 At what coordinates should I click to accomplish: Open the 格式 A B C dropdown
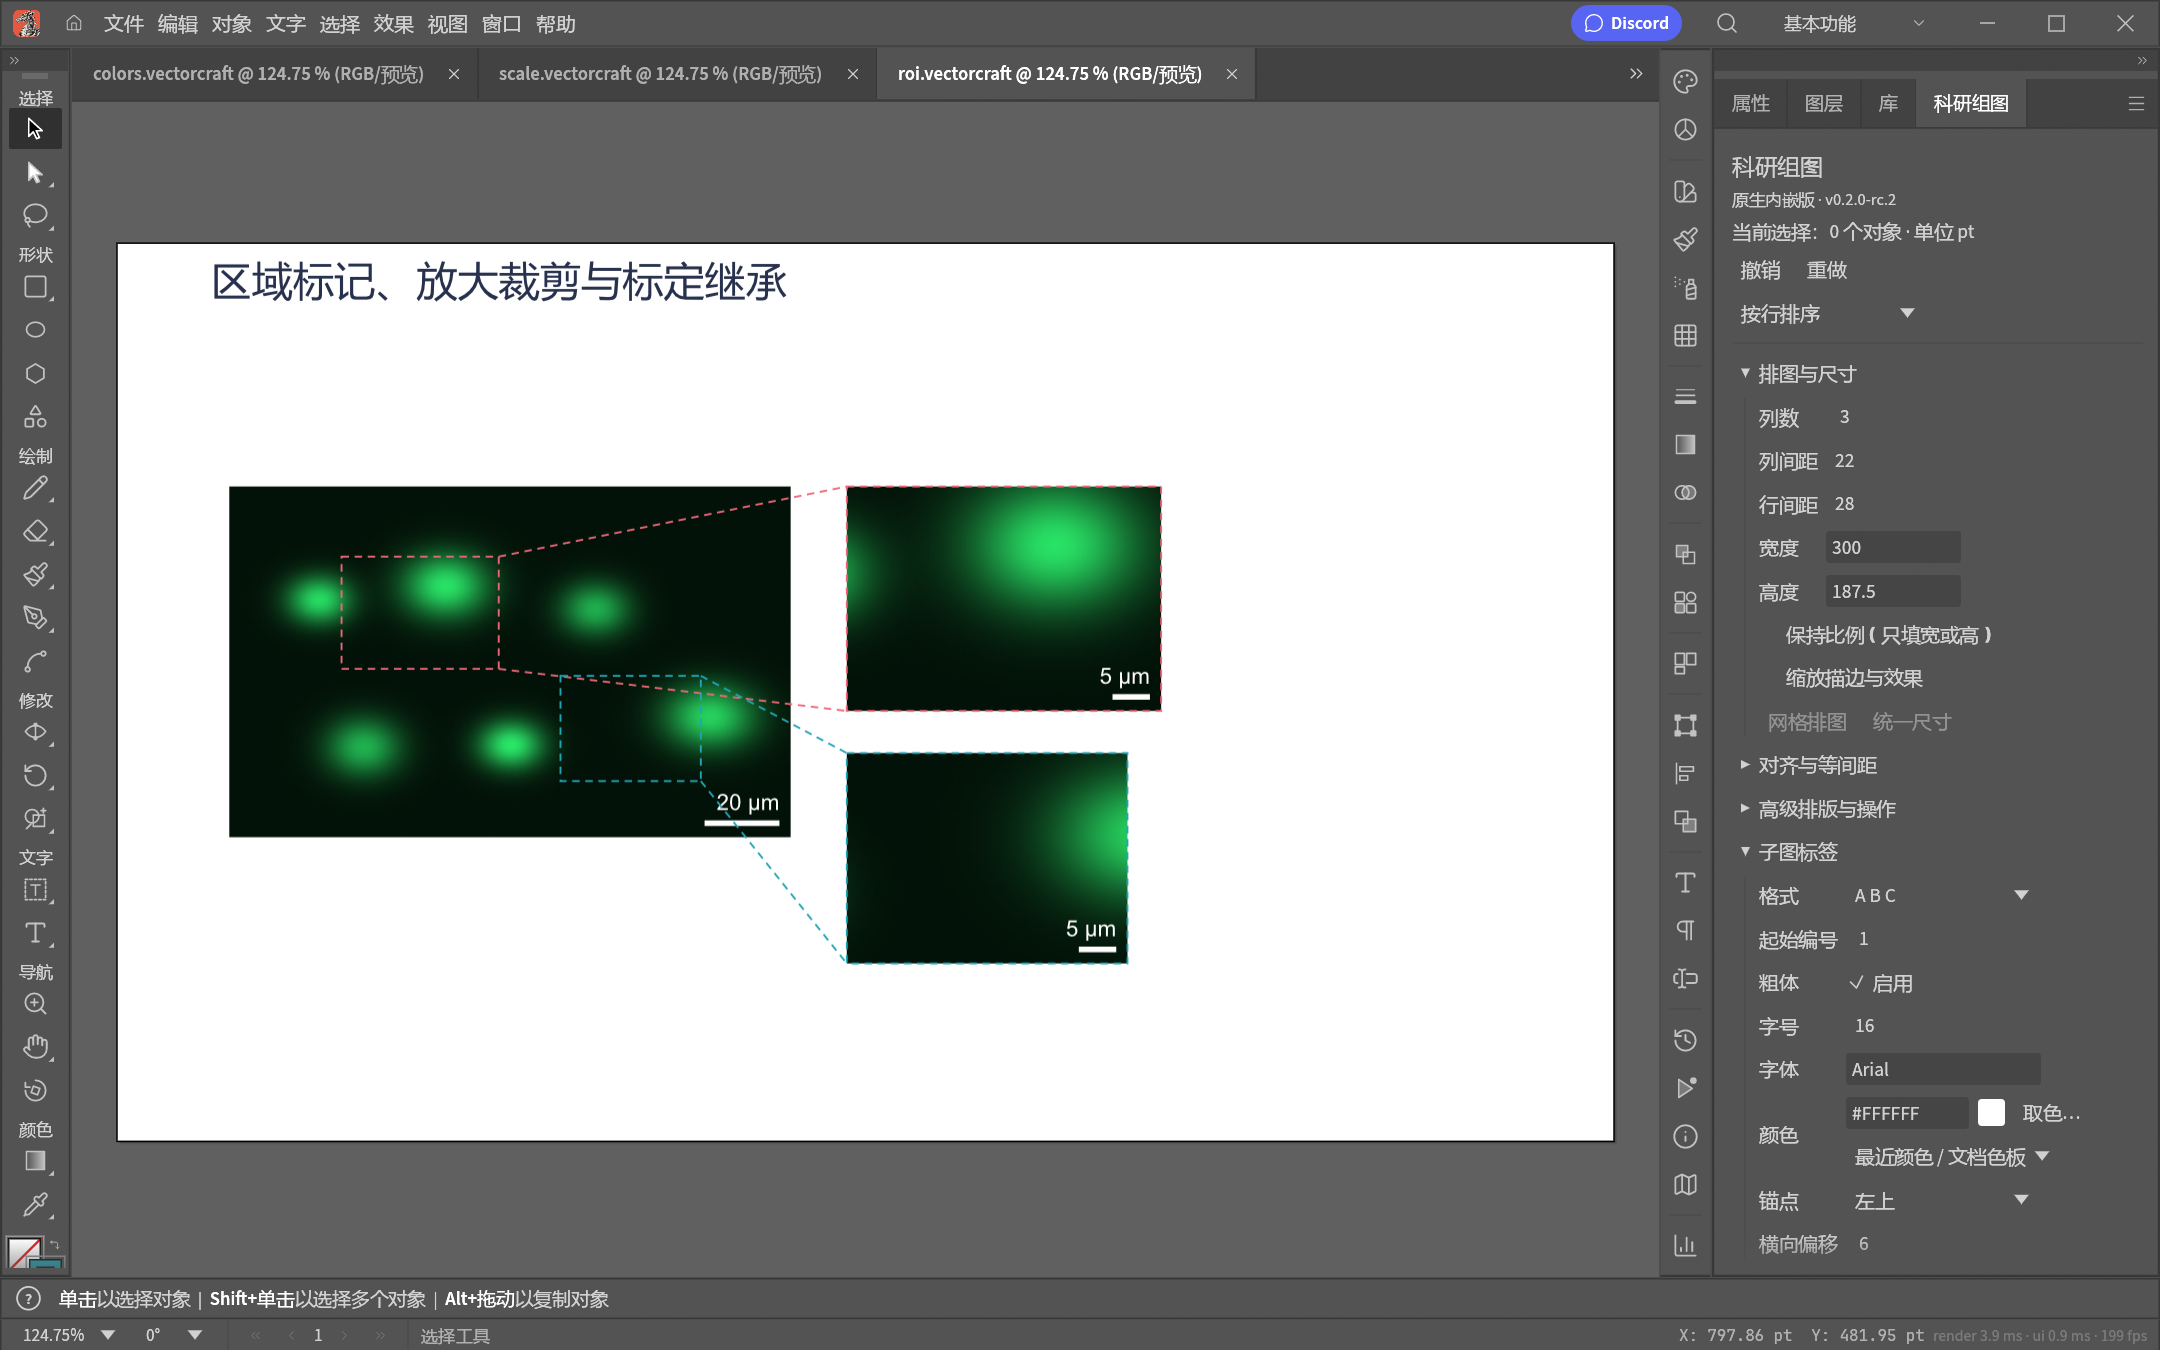pyautogui.click(x=1941, y=896)
